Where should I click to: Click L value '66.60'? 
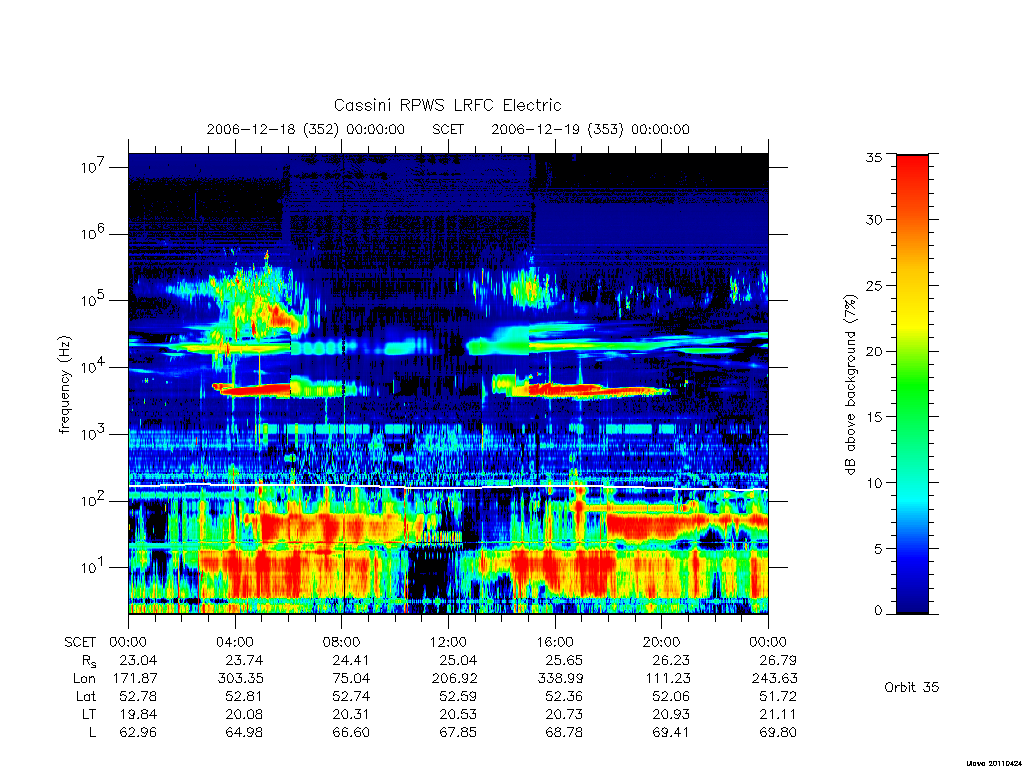351,732
